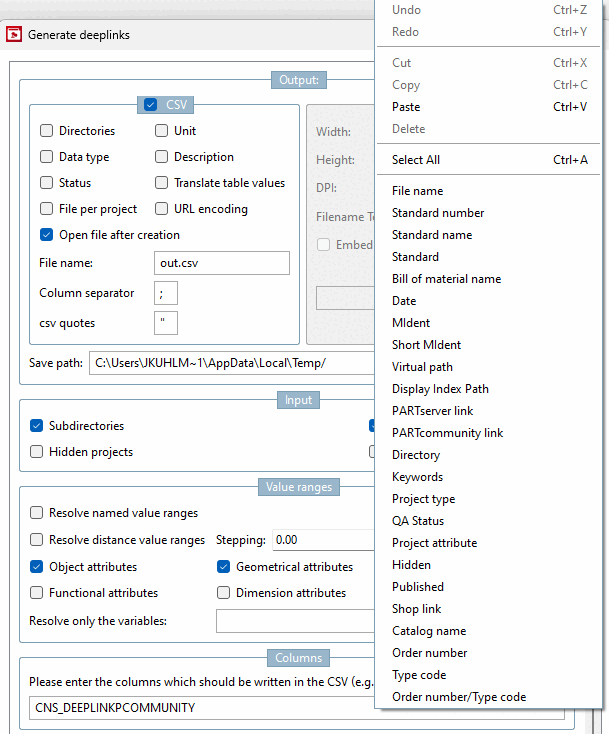Click the Generate deeplinks app icon
This screenshot has height=734, width=609.
14,34
